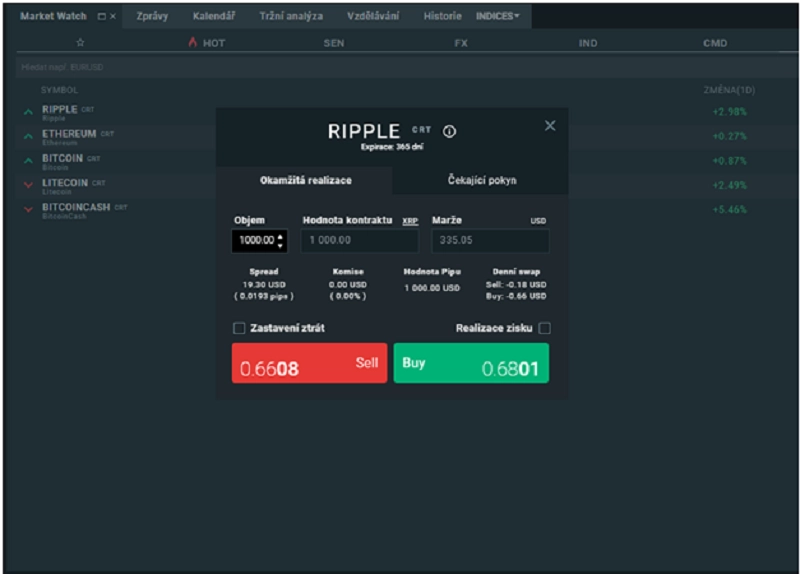Screen dimensions: 800x574
Task: Enable Realizace zisku checkbox
Action: 544,328
